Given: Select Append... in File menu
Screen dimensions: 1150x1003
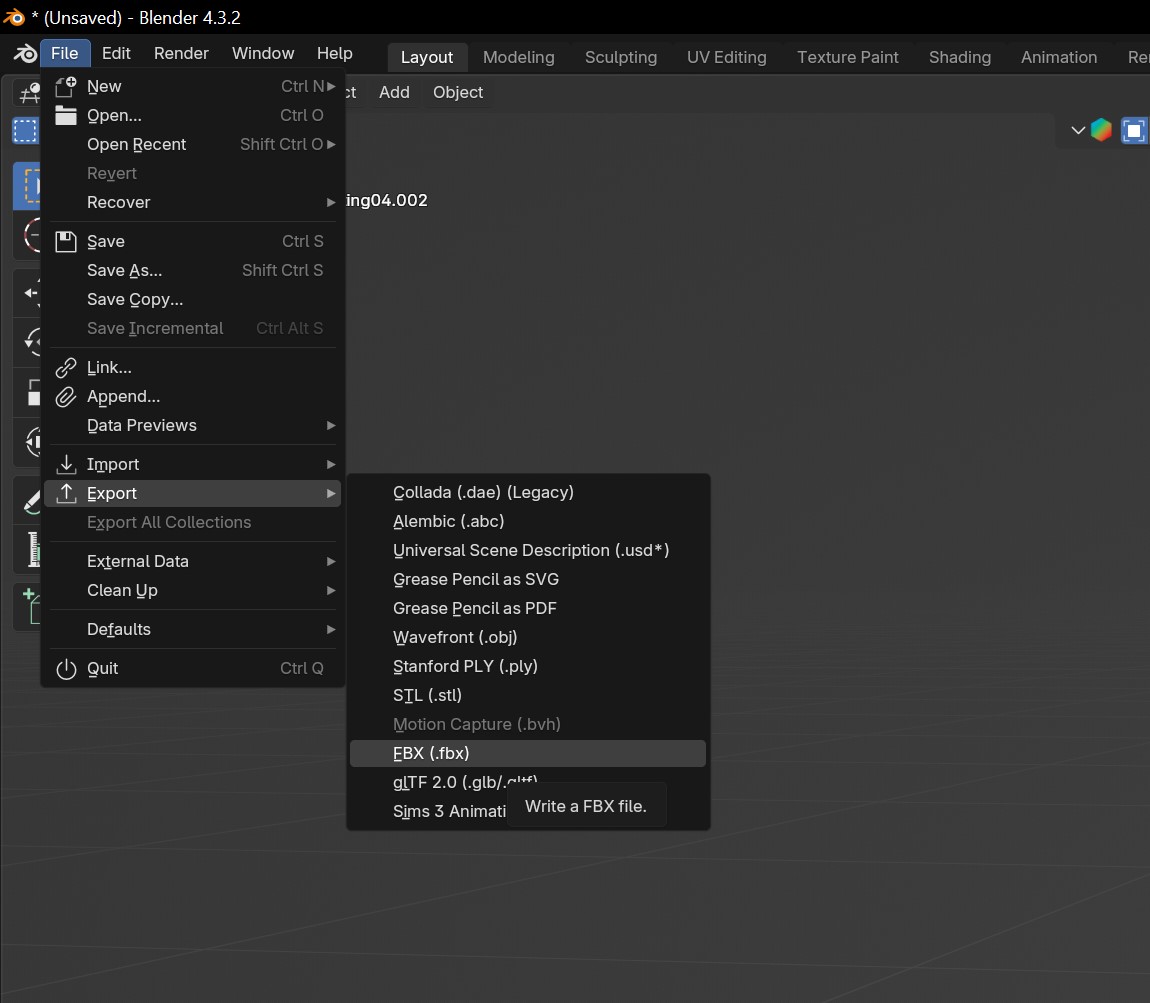Looking at the screenshot, I should pos(192,397).
